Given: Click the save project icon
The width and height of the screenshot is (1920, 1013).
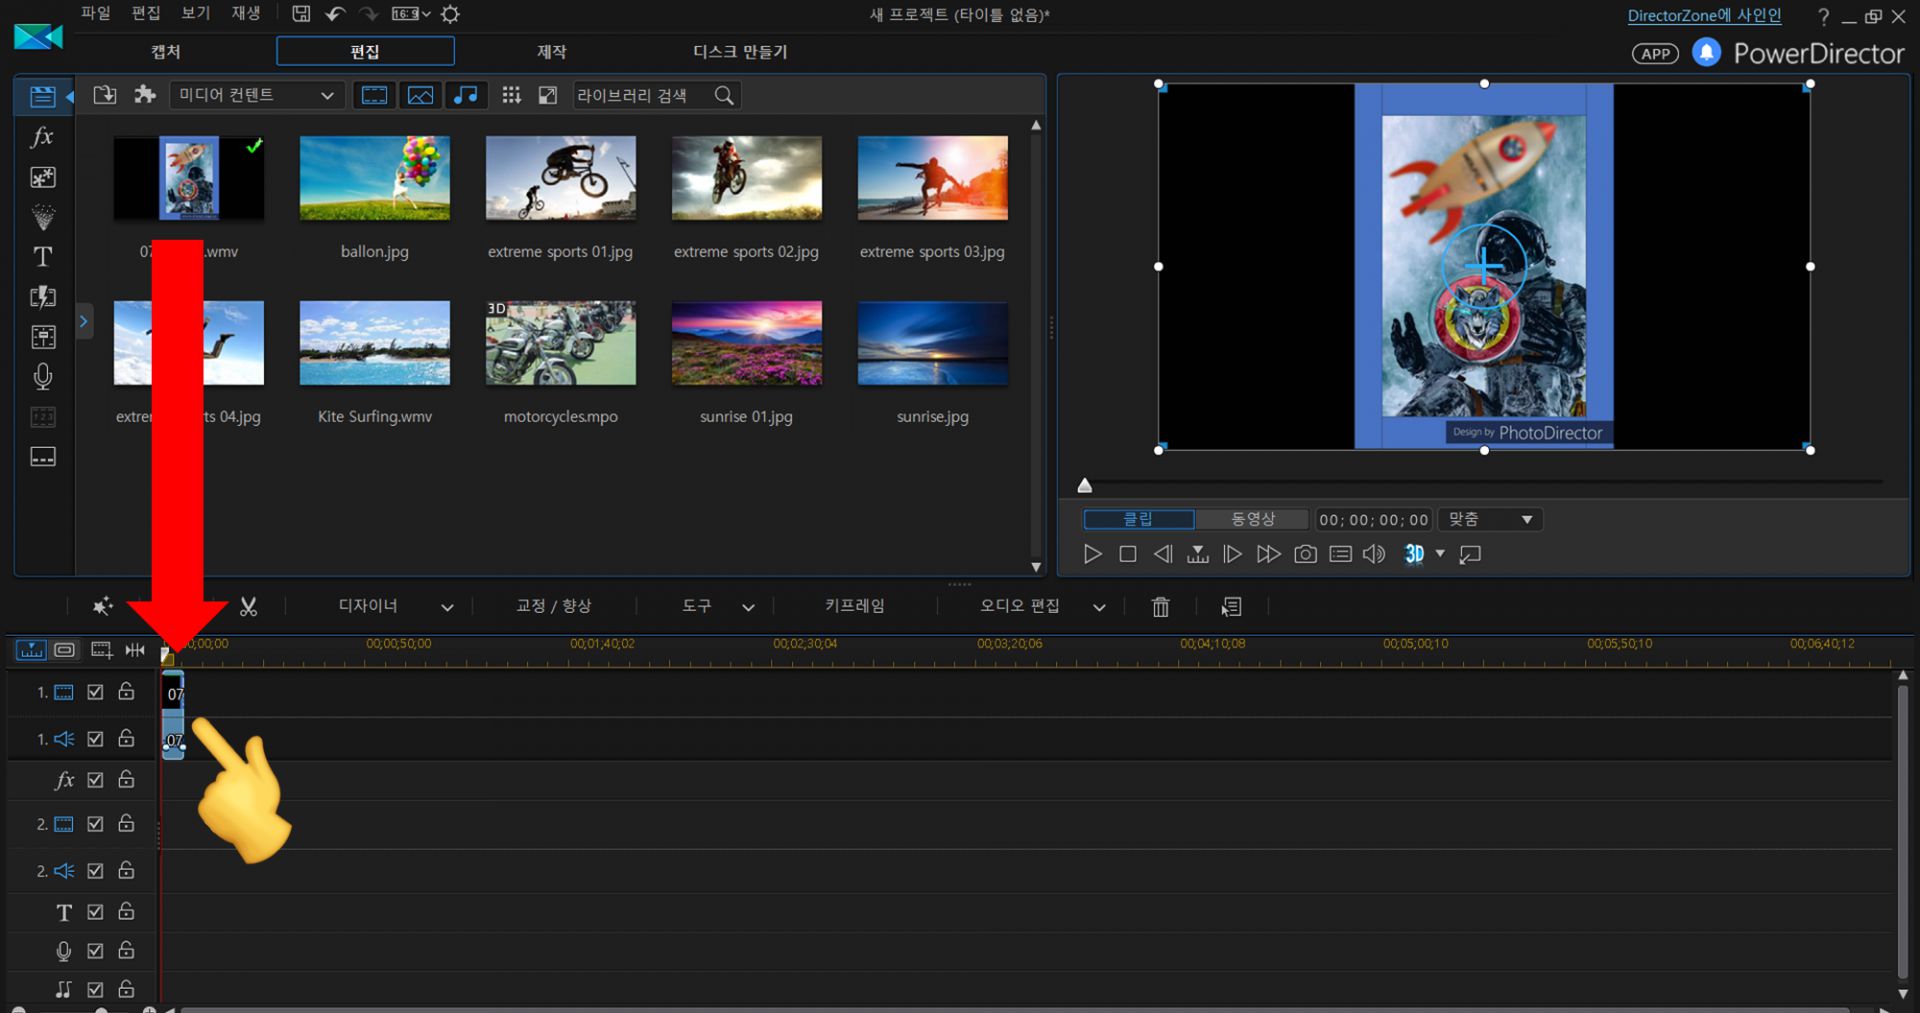Looking at the screenshot, I should click(301, 14).
